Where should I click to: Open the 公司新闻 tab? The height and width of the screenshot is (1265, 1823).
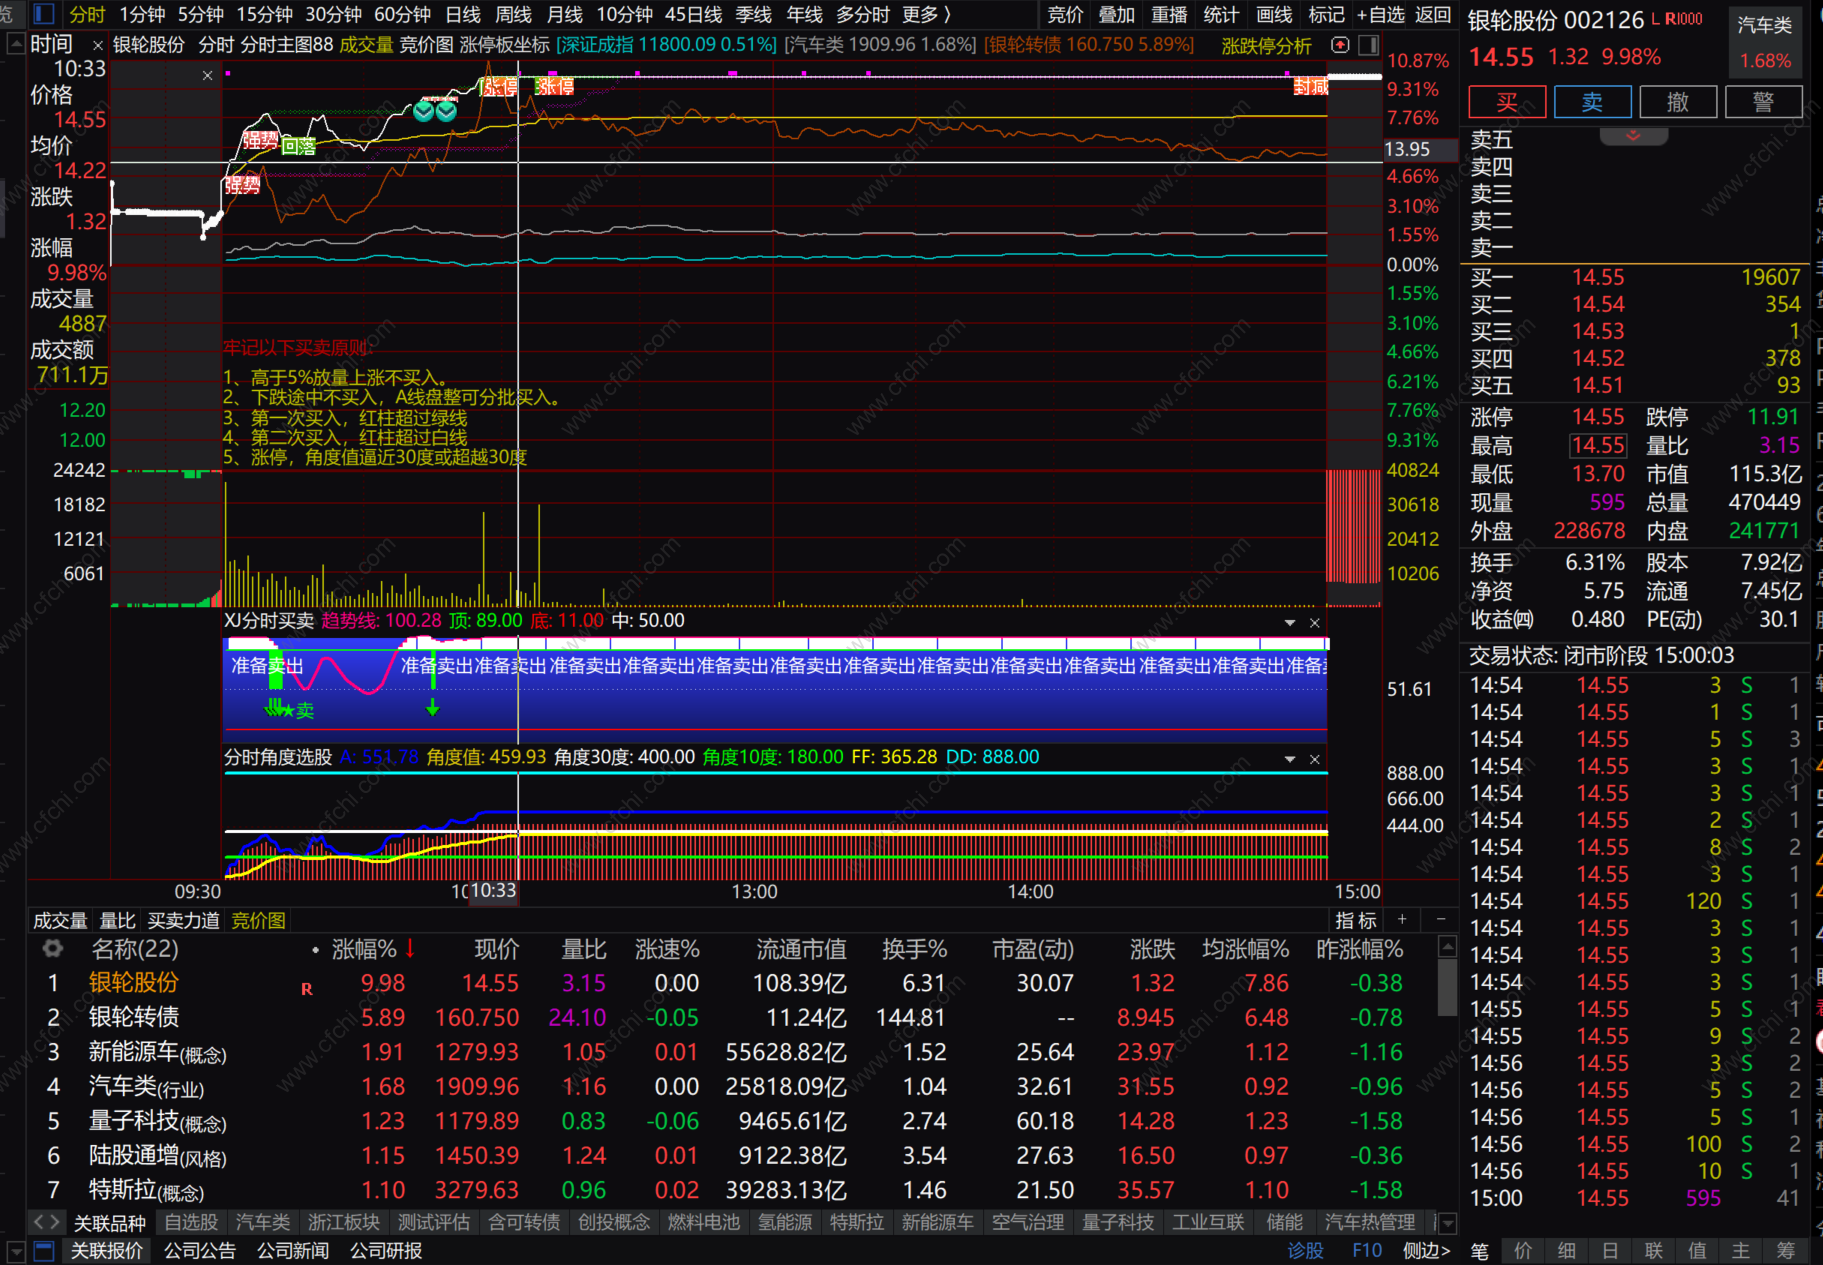(293, 1251)
